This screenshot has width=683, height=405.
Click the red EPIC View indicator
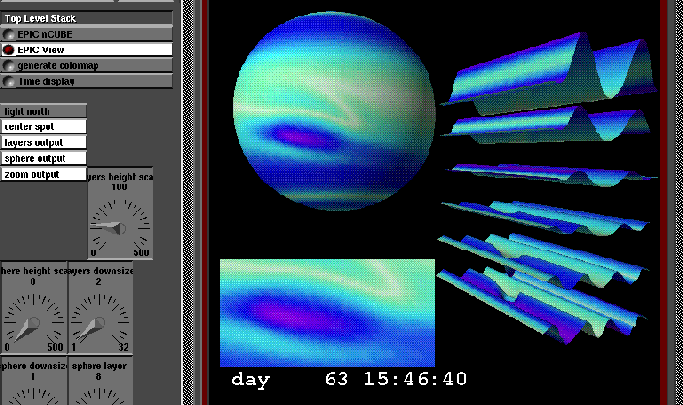[9, 49]
